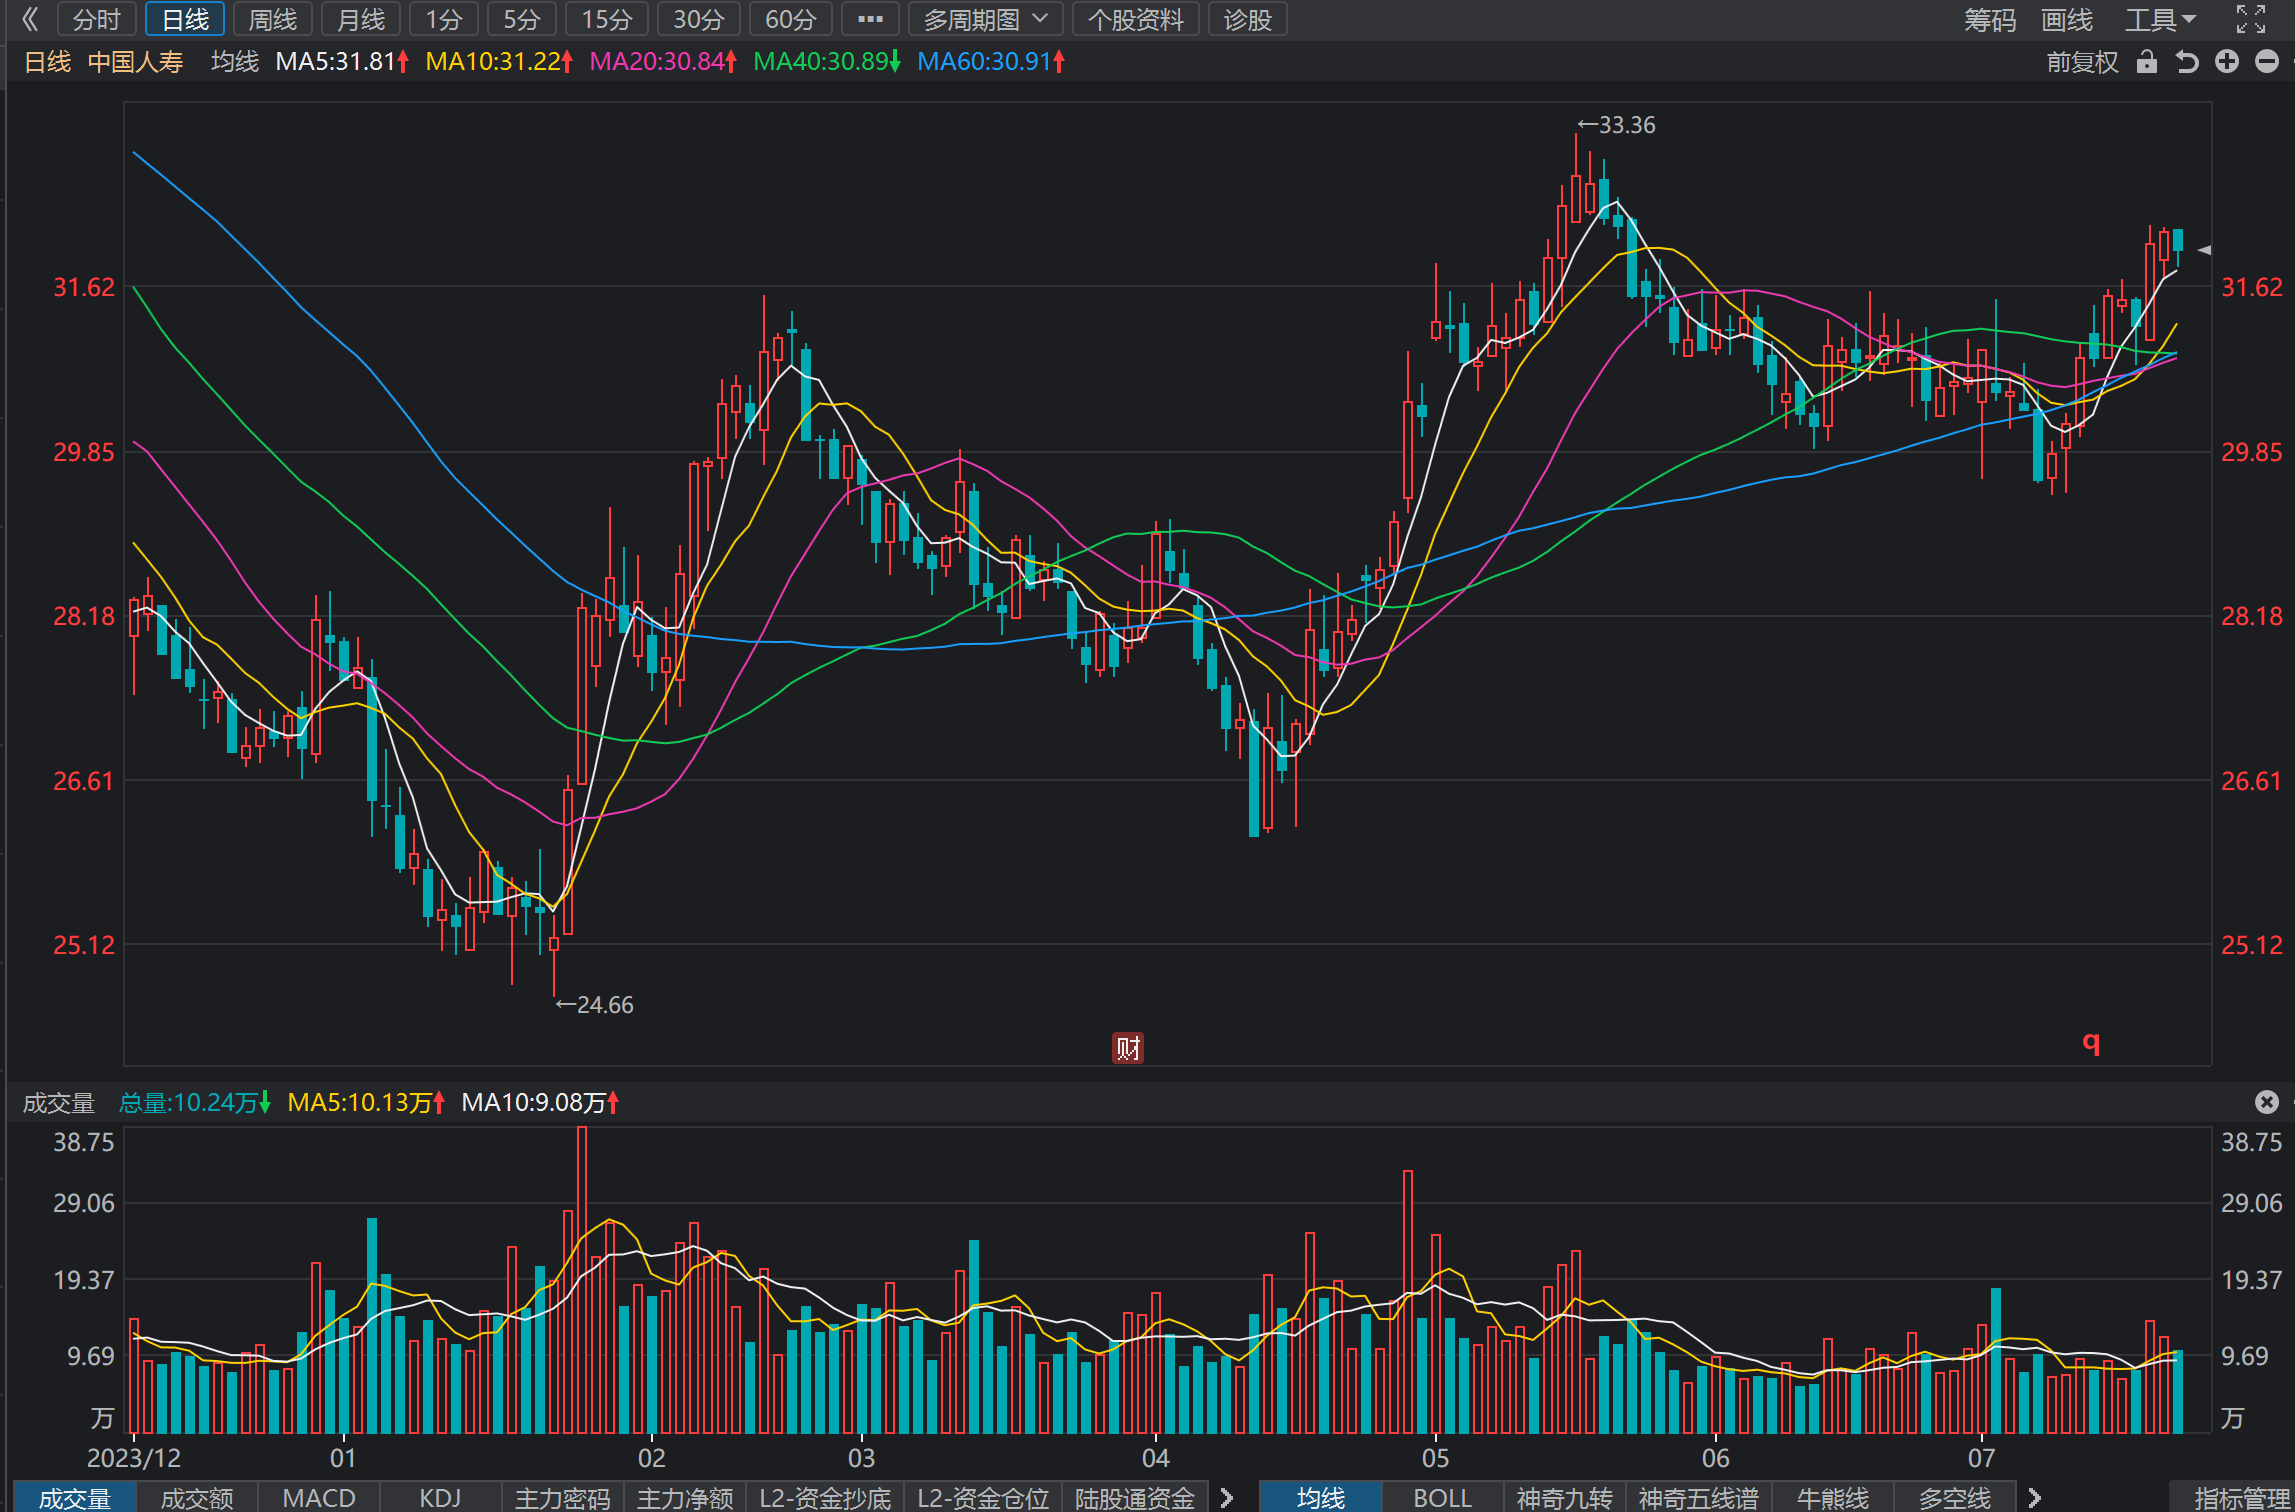The image size is (2295, 1512).
Task: Click the 2023/12 date axis label
Action: 134,1457
